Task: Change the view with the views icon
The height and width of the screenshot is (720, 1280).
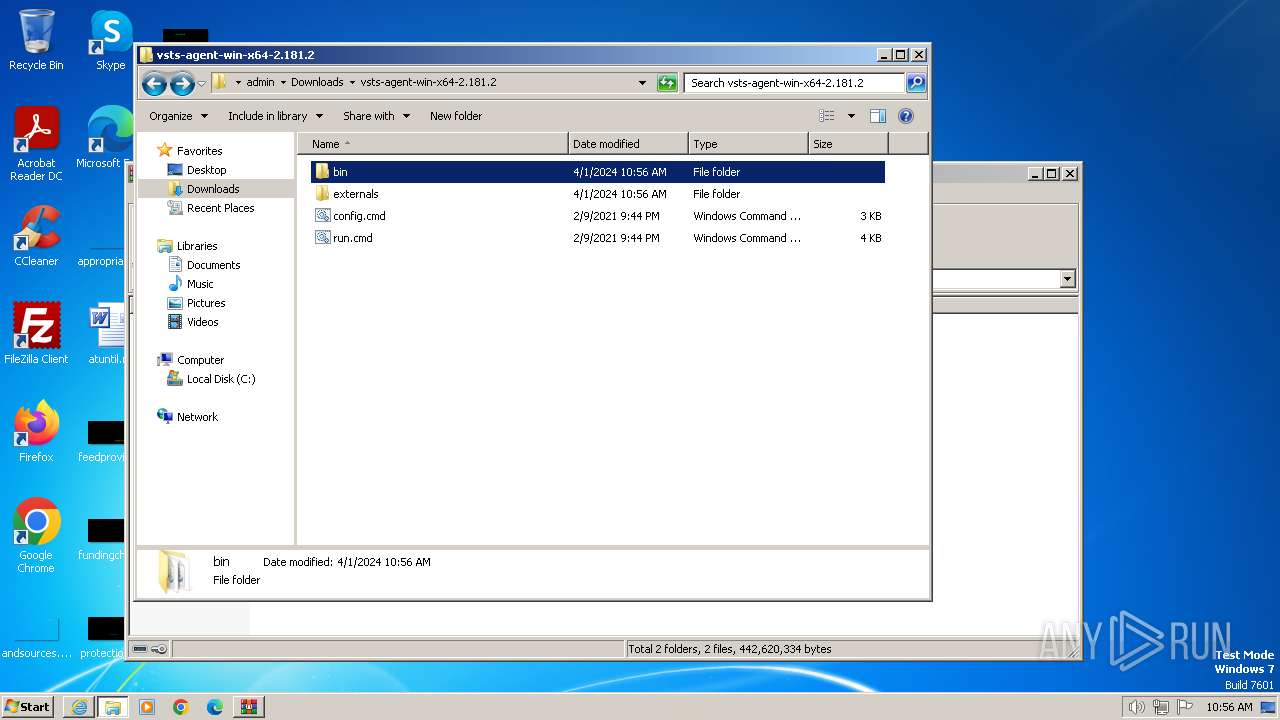Action: [x=827, y=116]
